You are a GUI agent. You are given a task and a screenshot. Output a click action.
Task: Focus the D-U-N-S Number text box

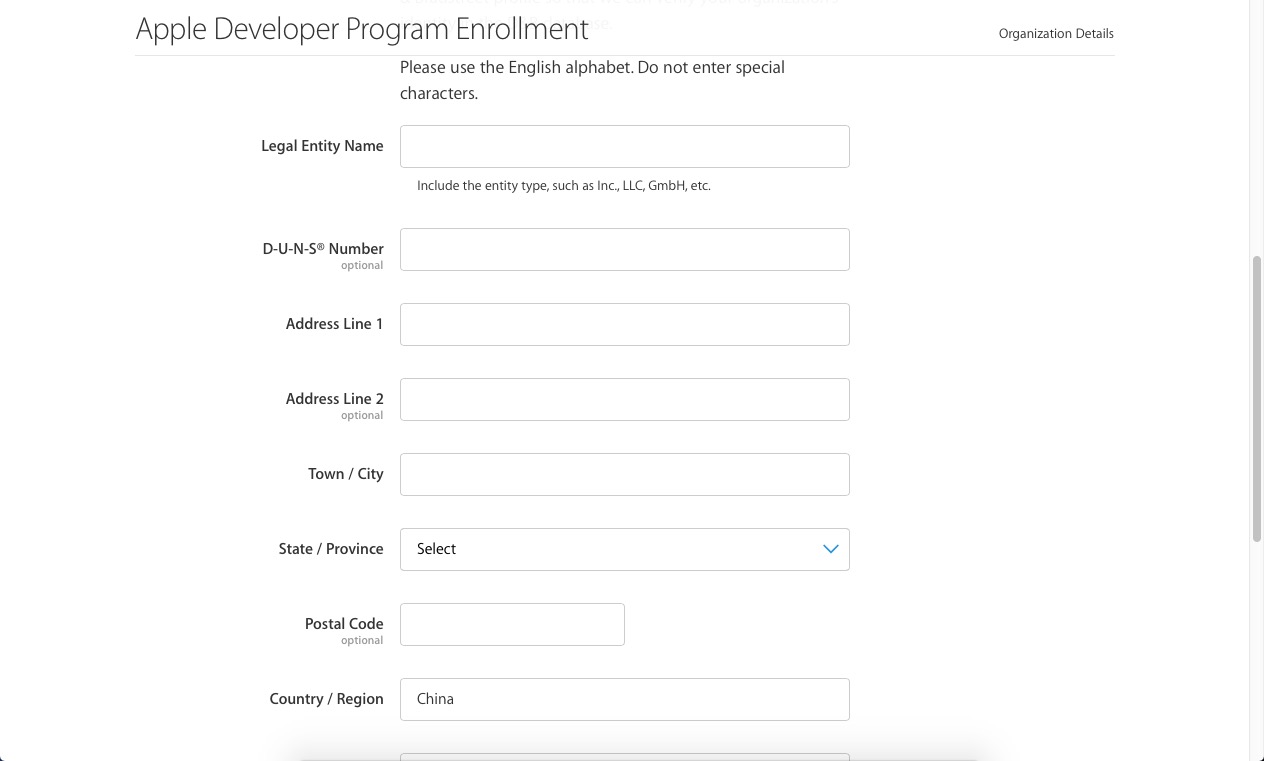tap(624, 249)
